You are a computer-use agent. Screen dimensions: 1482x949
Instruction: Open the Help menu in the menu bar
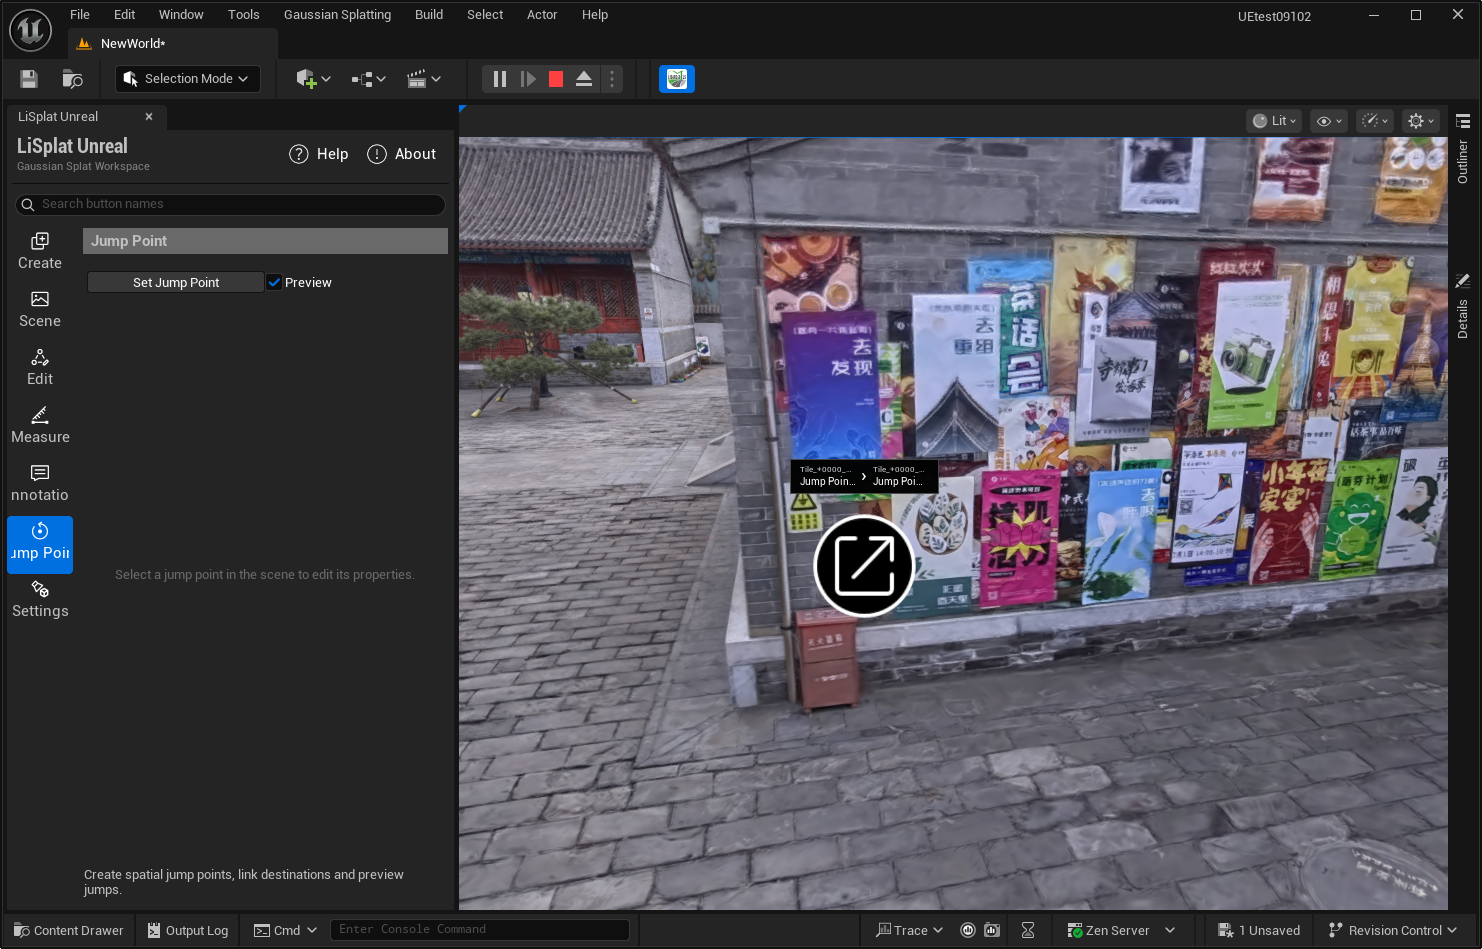tap(595, 15)
